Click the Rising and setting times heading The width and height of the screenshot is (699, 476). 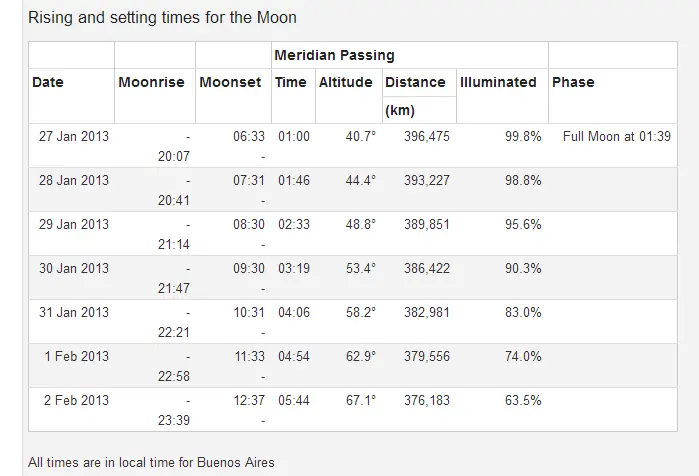click(162, 18)
